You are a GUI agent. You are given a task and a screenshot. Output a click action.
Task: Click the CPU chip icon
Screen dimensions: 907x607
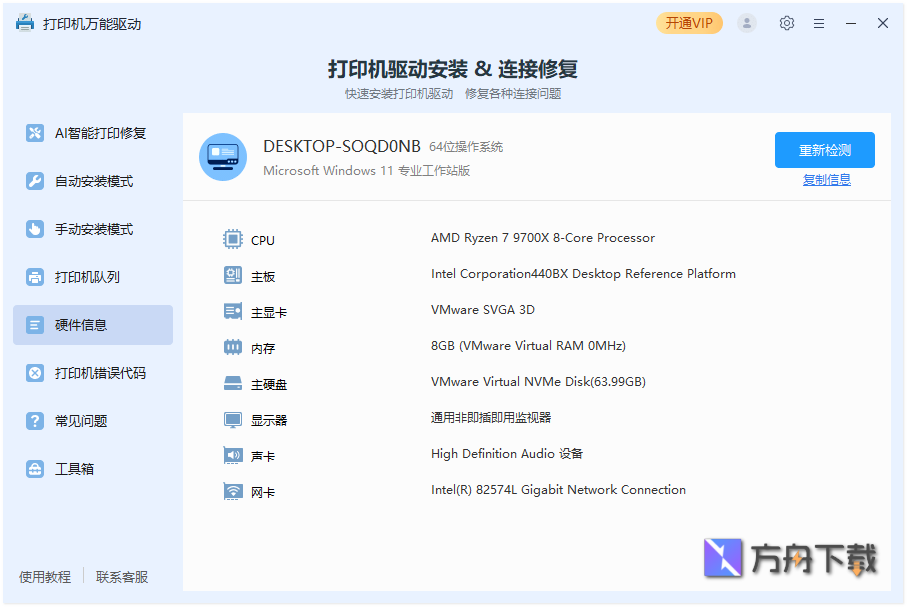pyautogui.click(x=233, y=239)
